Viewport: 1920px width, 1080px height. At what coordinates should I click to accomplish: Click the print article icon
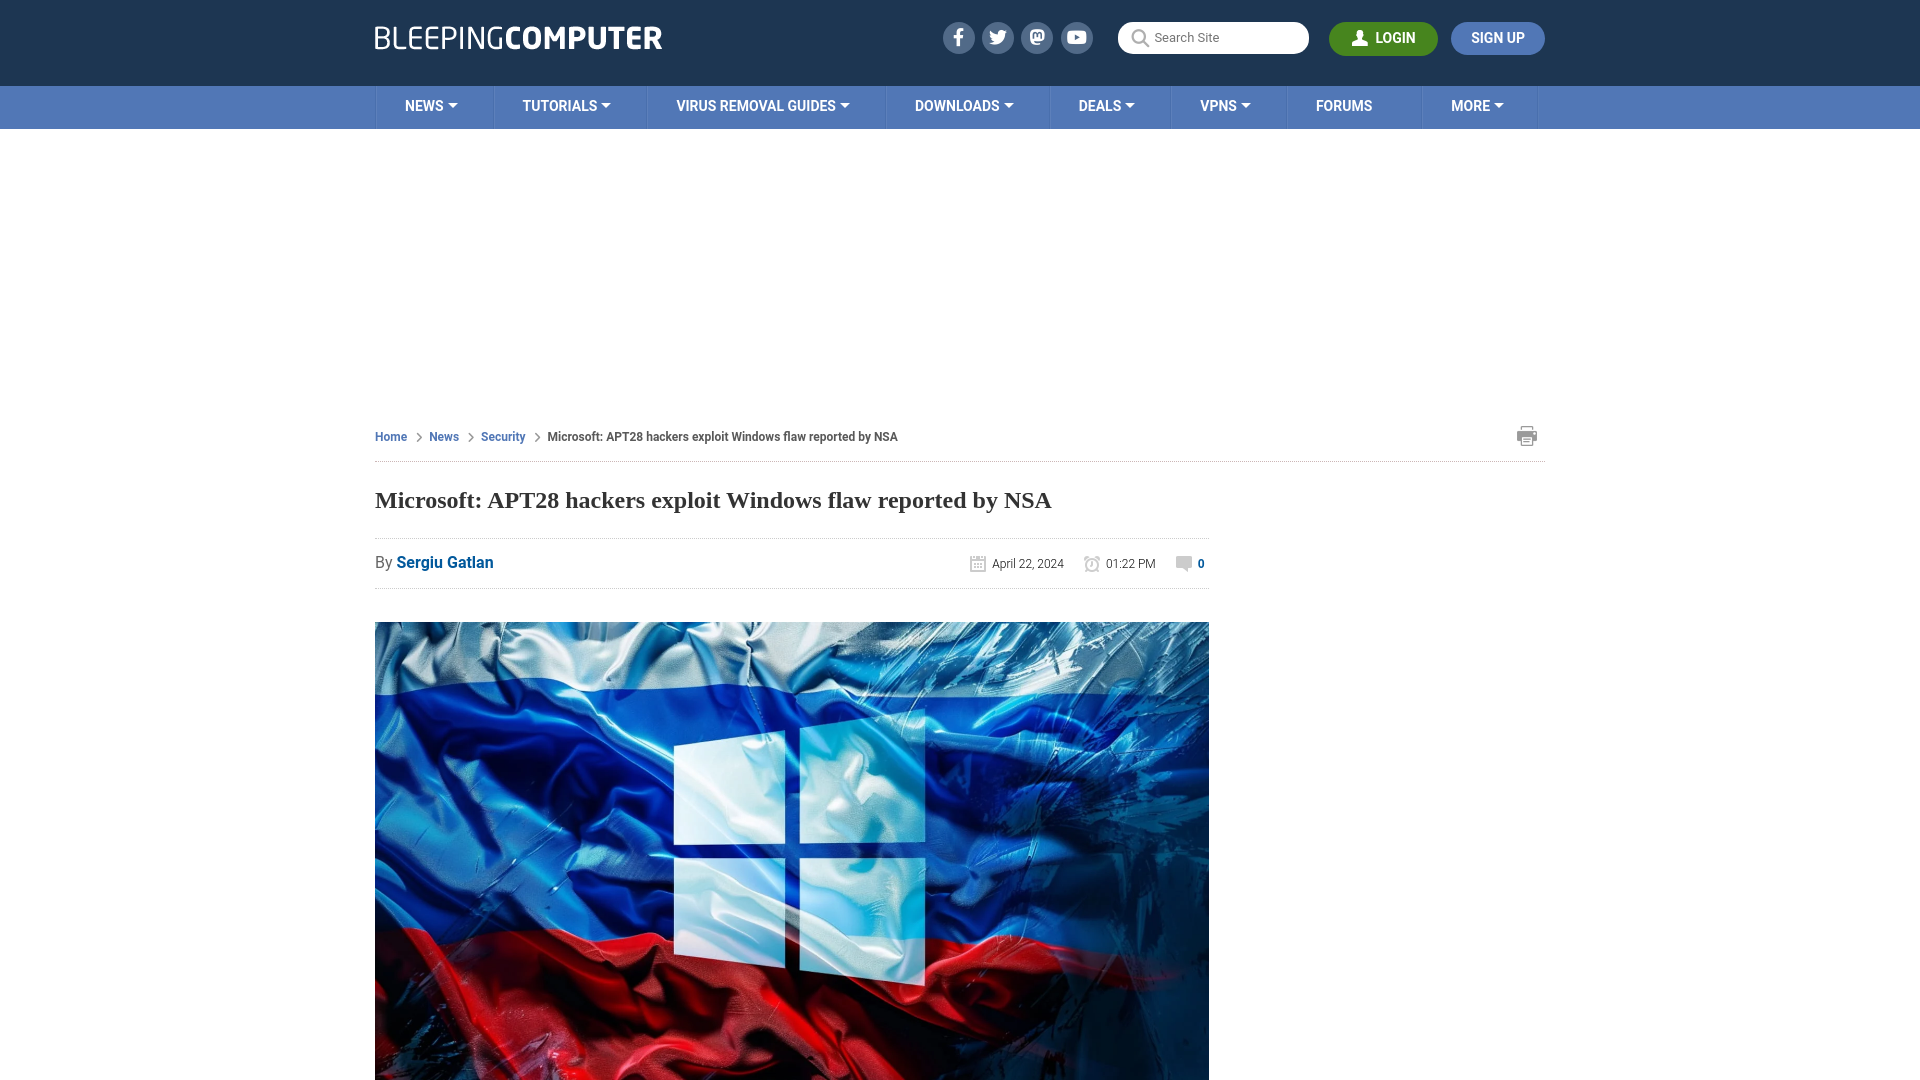coord(1526,435)
